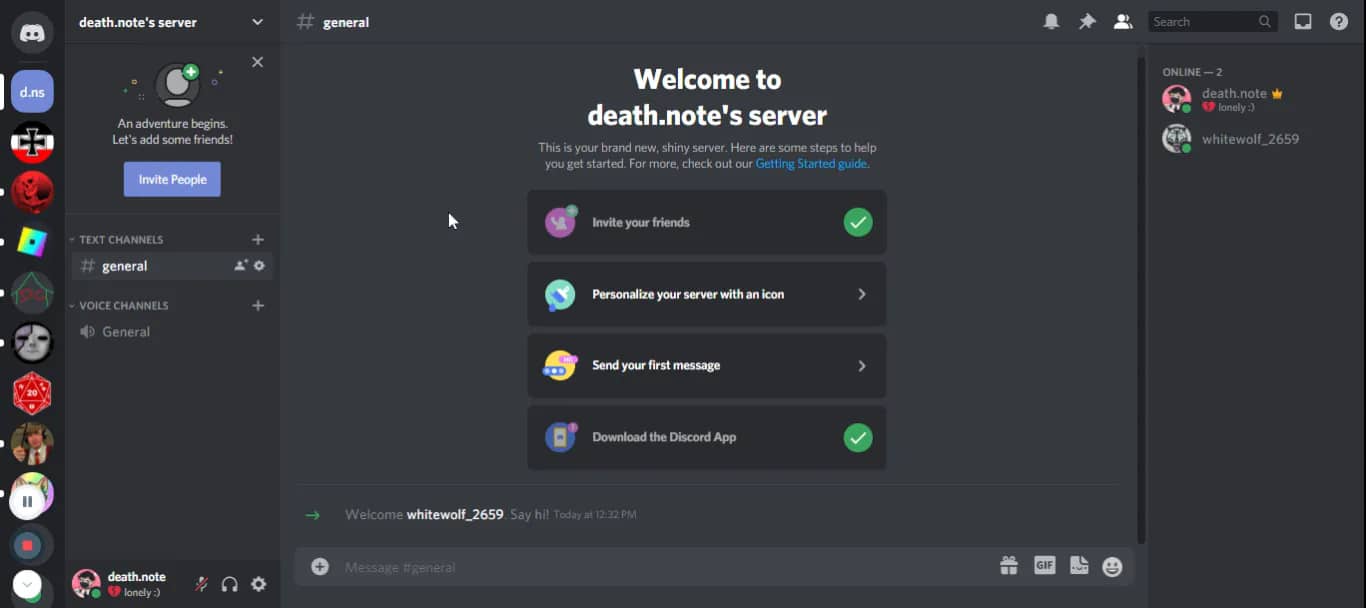Open Send your first message step
The width and height of the screenshot is (1366, 608).
(707, 365)
